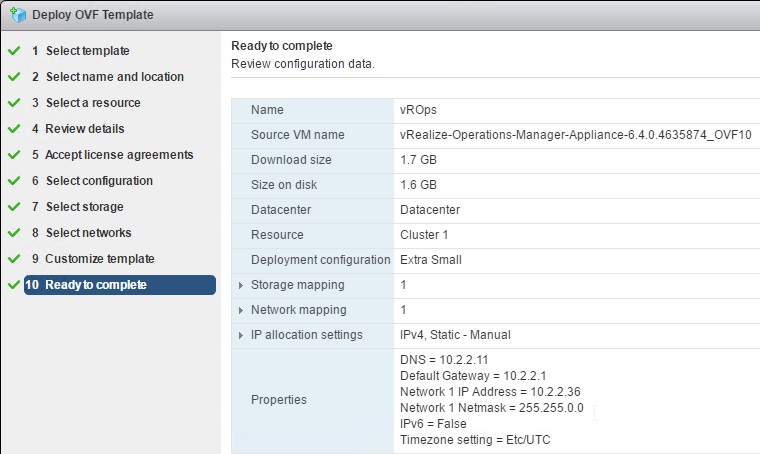760x454 pixels.
Task: Click IPv4, Static - Manual value
Action: point(455,335)
